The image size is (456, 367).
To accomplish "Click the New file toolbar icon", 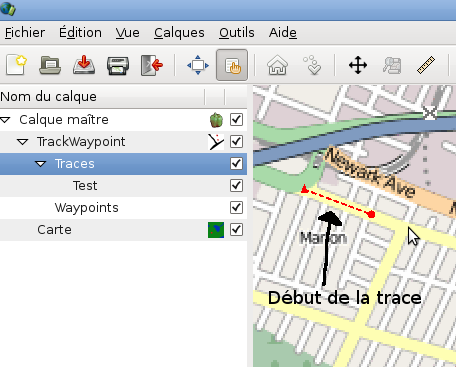I will click(16, 65).
